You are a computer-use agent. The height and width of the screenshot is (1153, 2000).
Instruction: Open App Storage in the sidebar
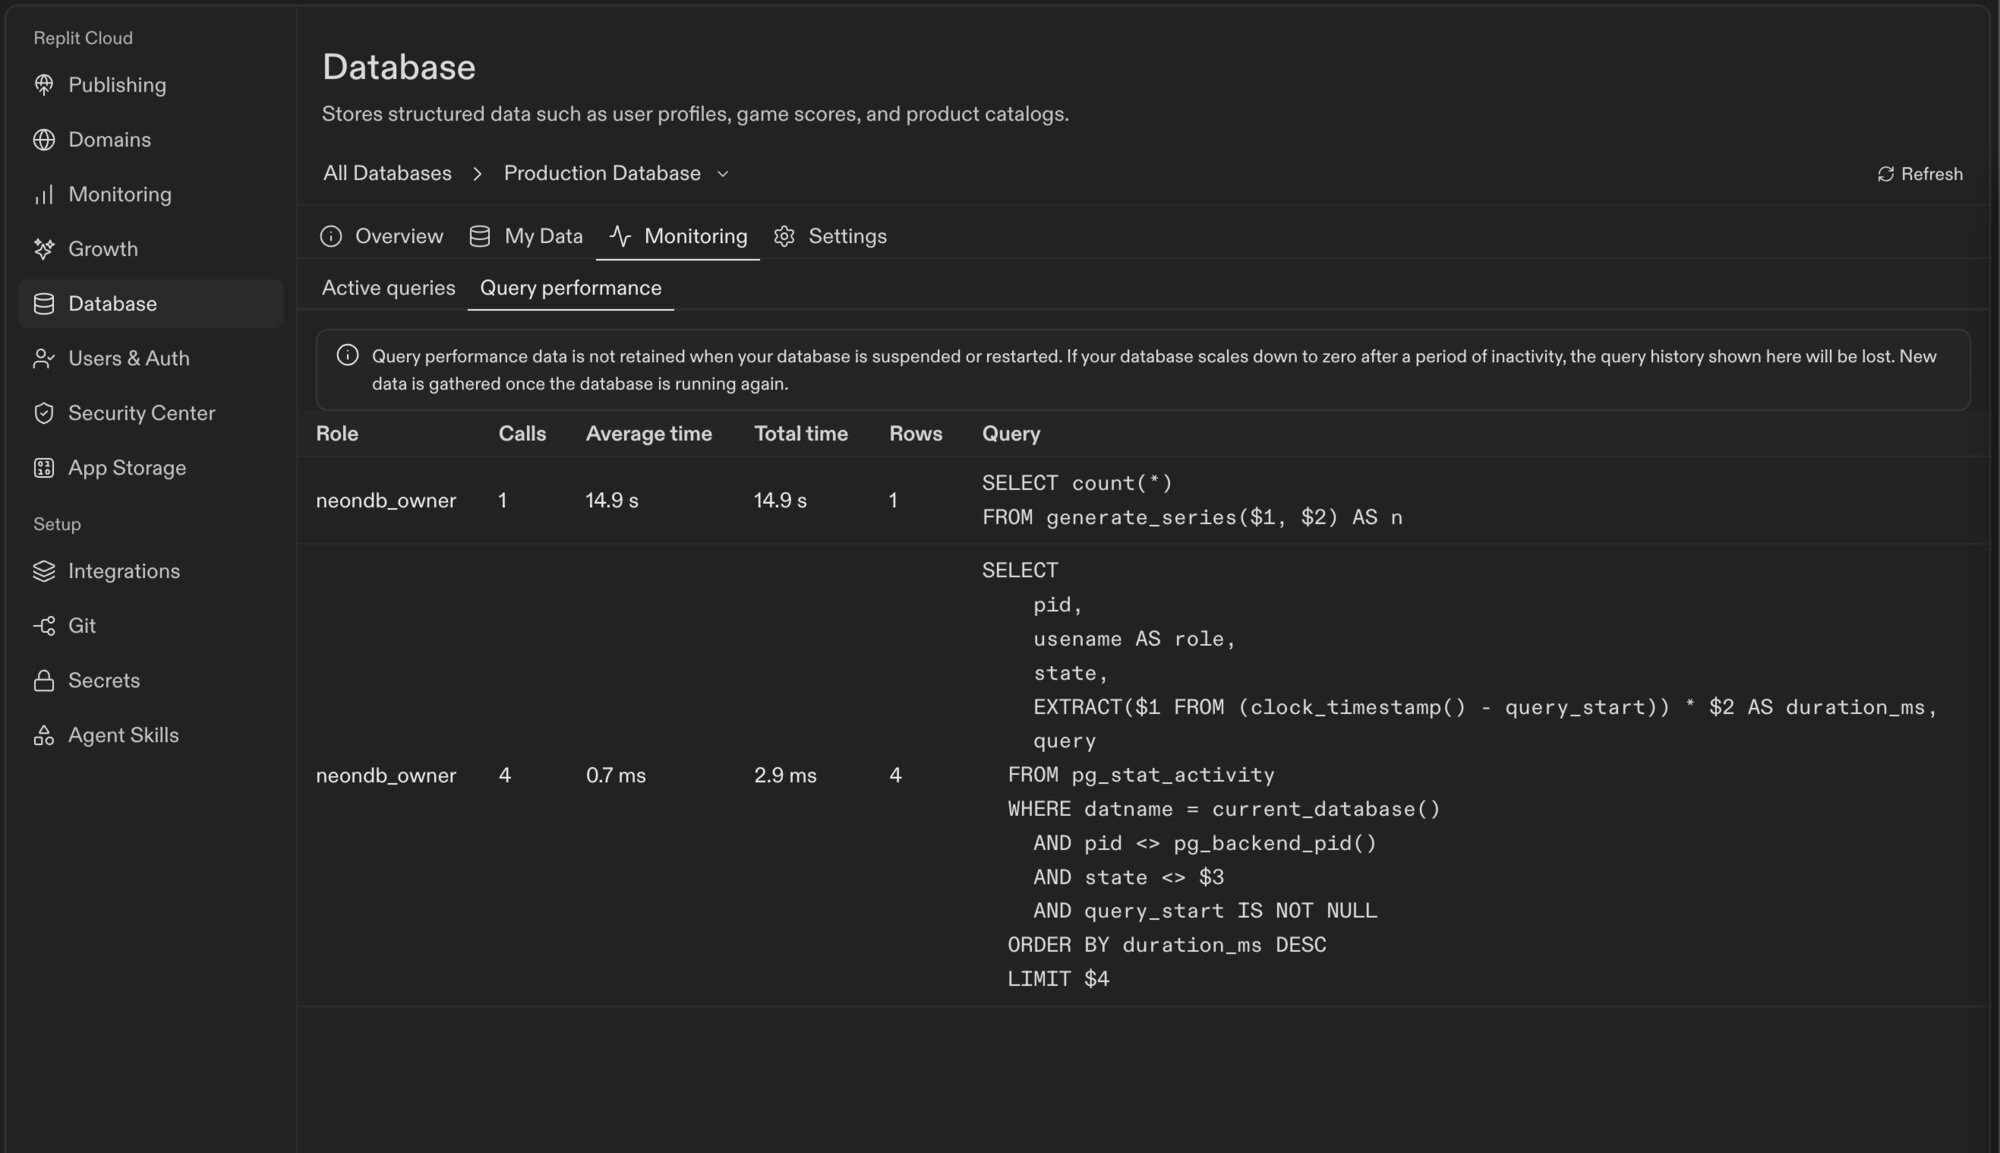151,468
